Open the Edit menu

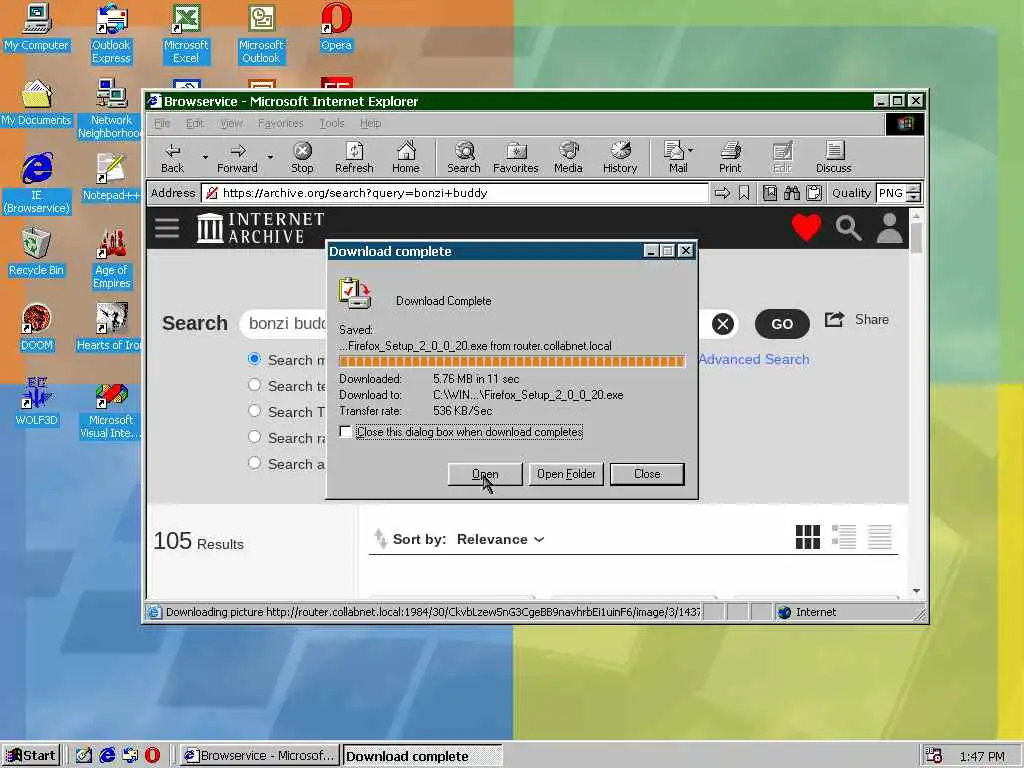[195, 123]
